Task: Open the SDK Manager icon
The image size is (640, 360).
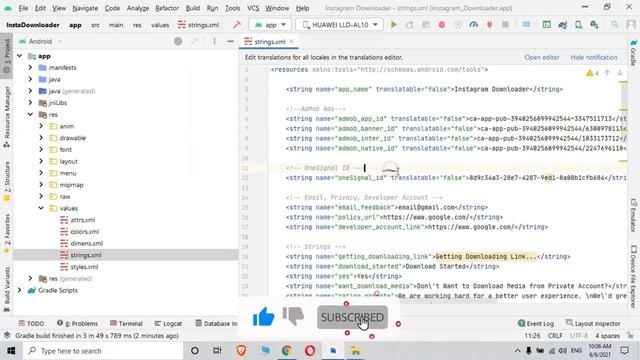Action: tap(594, 25)
